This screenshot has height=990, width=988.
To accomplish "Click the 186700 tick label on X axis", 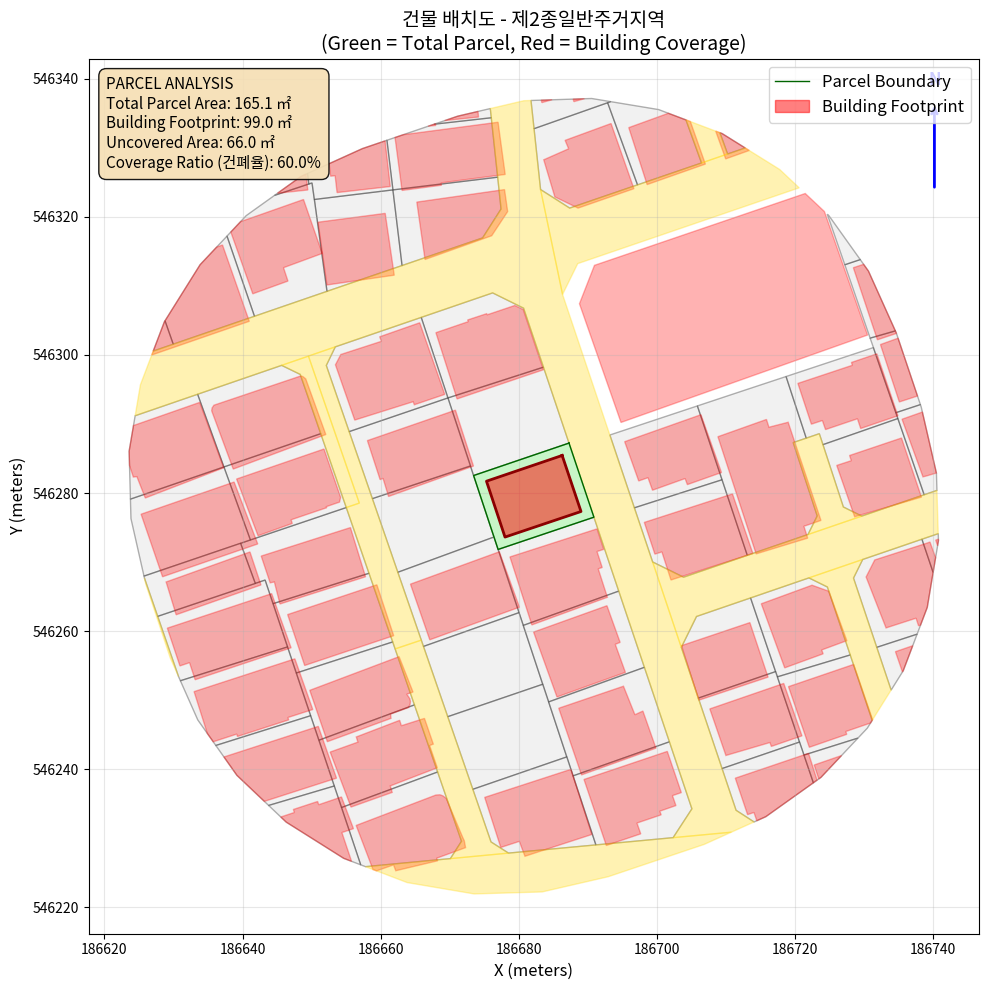I will 657,944.
